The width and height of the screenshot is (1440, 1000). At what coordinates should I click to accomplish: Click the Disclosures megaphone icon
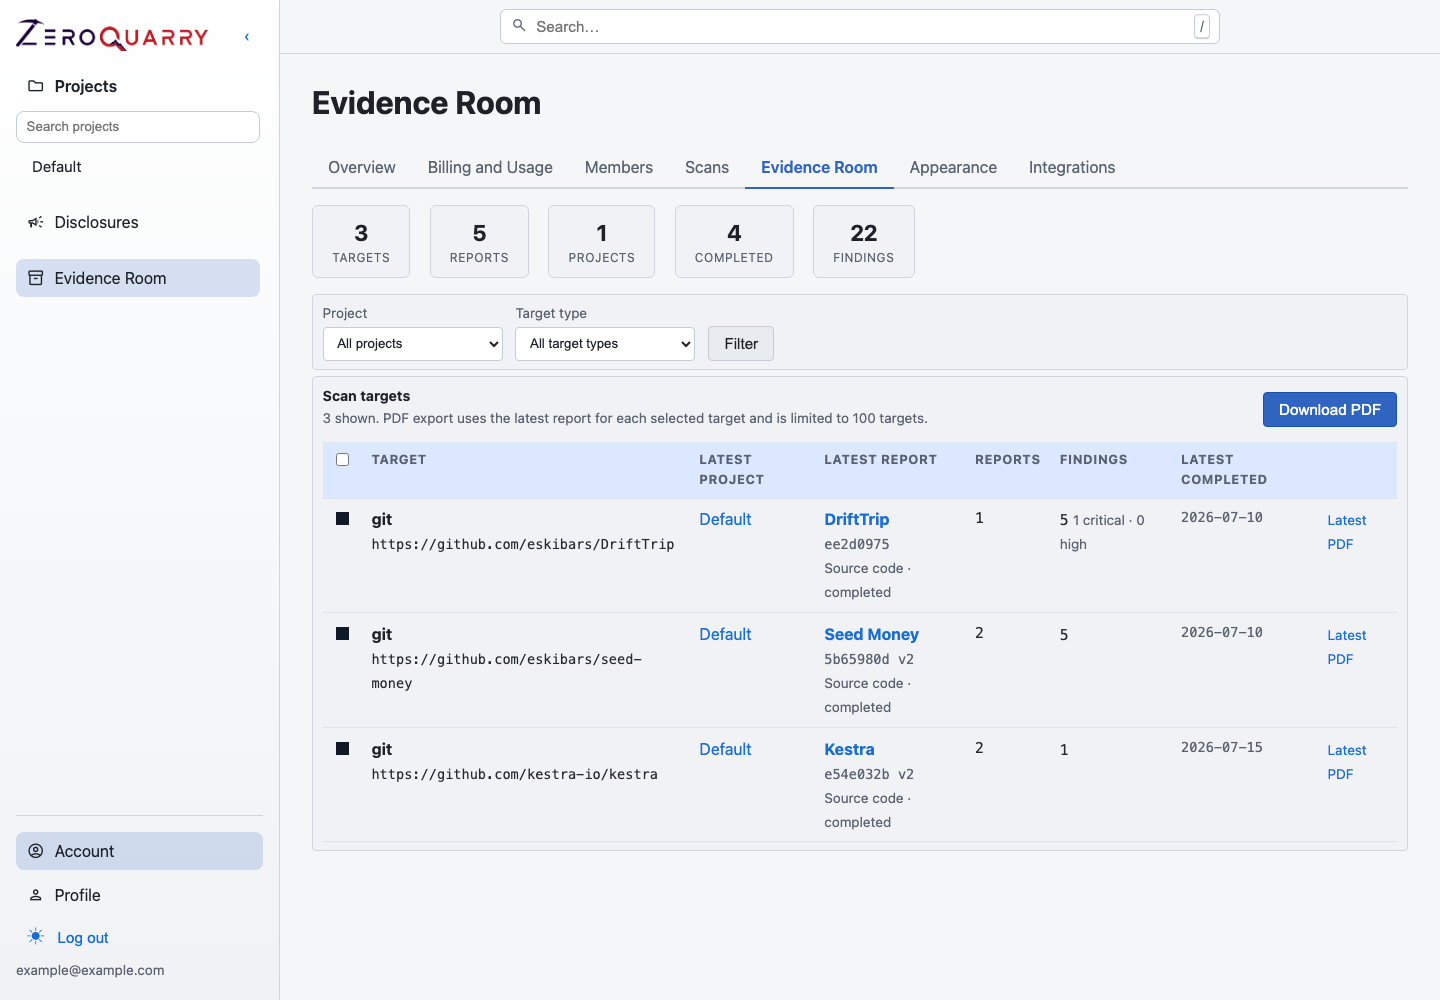36,222
